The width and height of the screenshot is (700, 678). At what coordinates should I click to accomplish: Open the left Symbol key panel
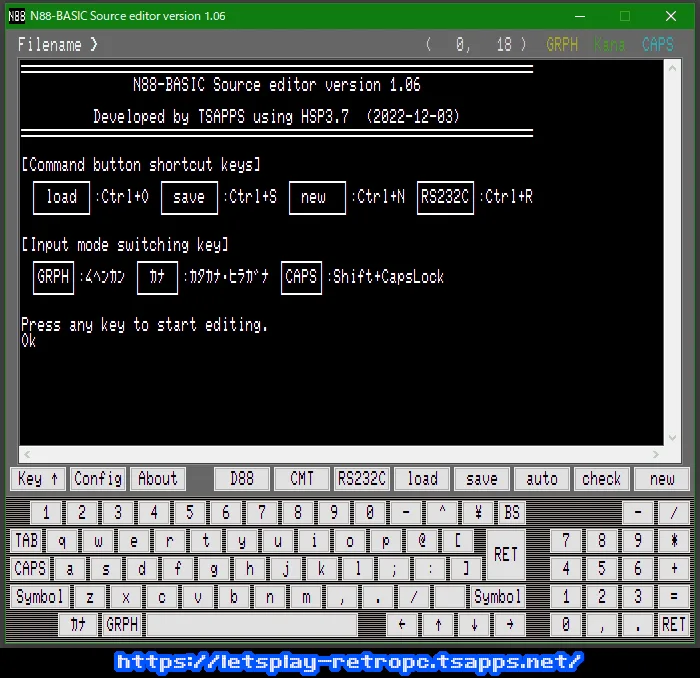click(40, 597)
